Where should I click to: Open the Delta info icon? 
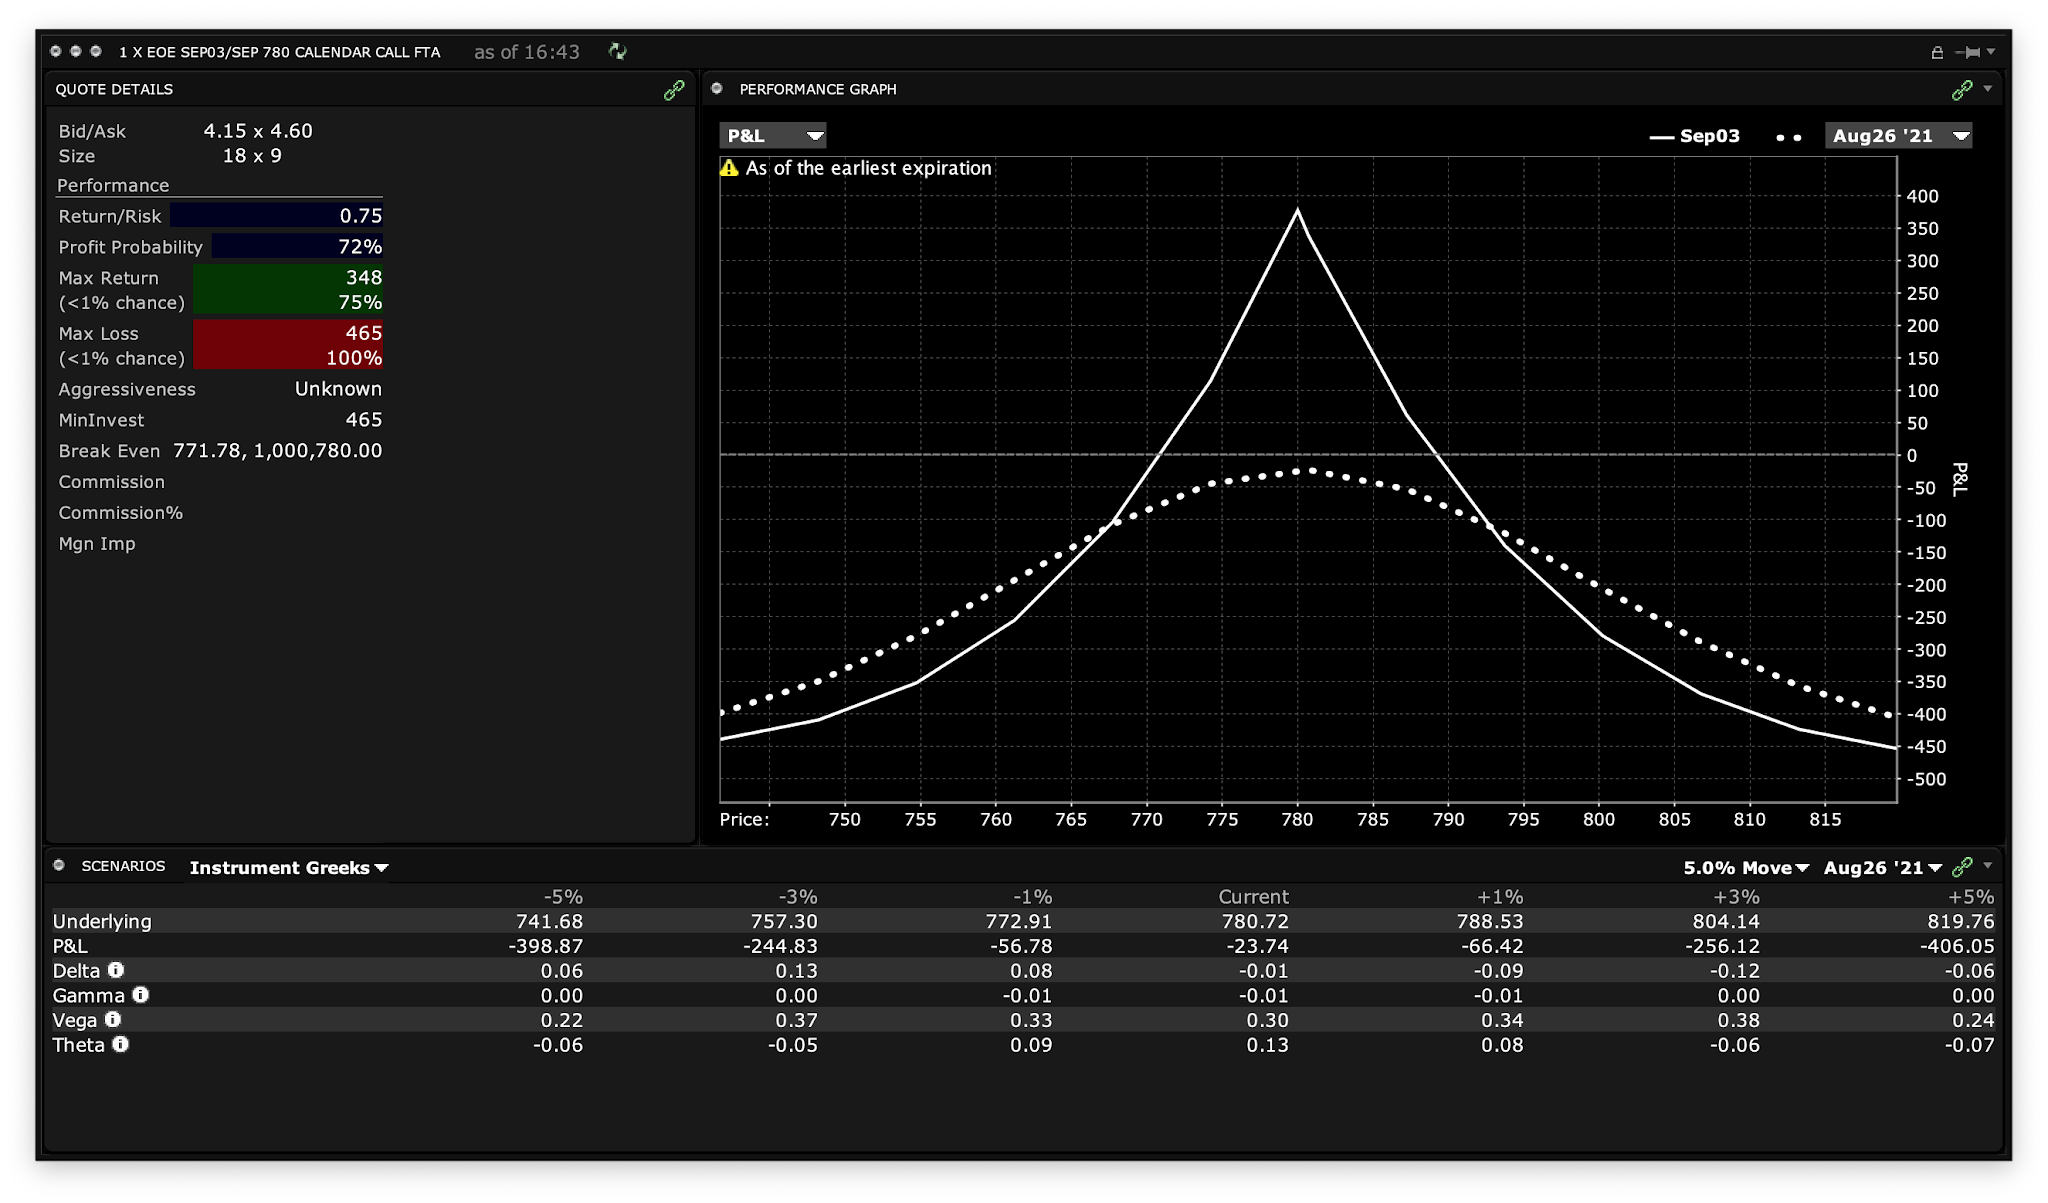click(x=116, y=970)
